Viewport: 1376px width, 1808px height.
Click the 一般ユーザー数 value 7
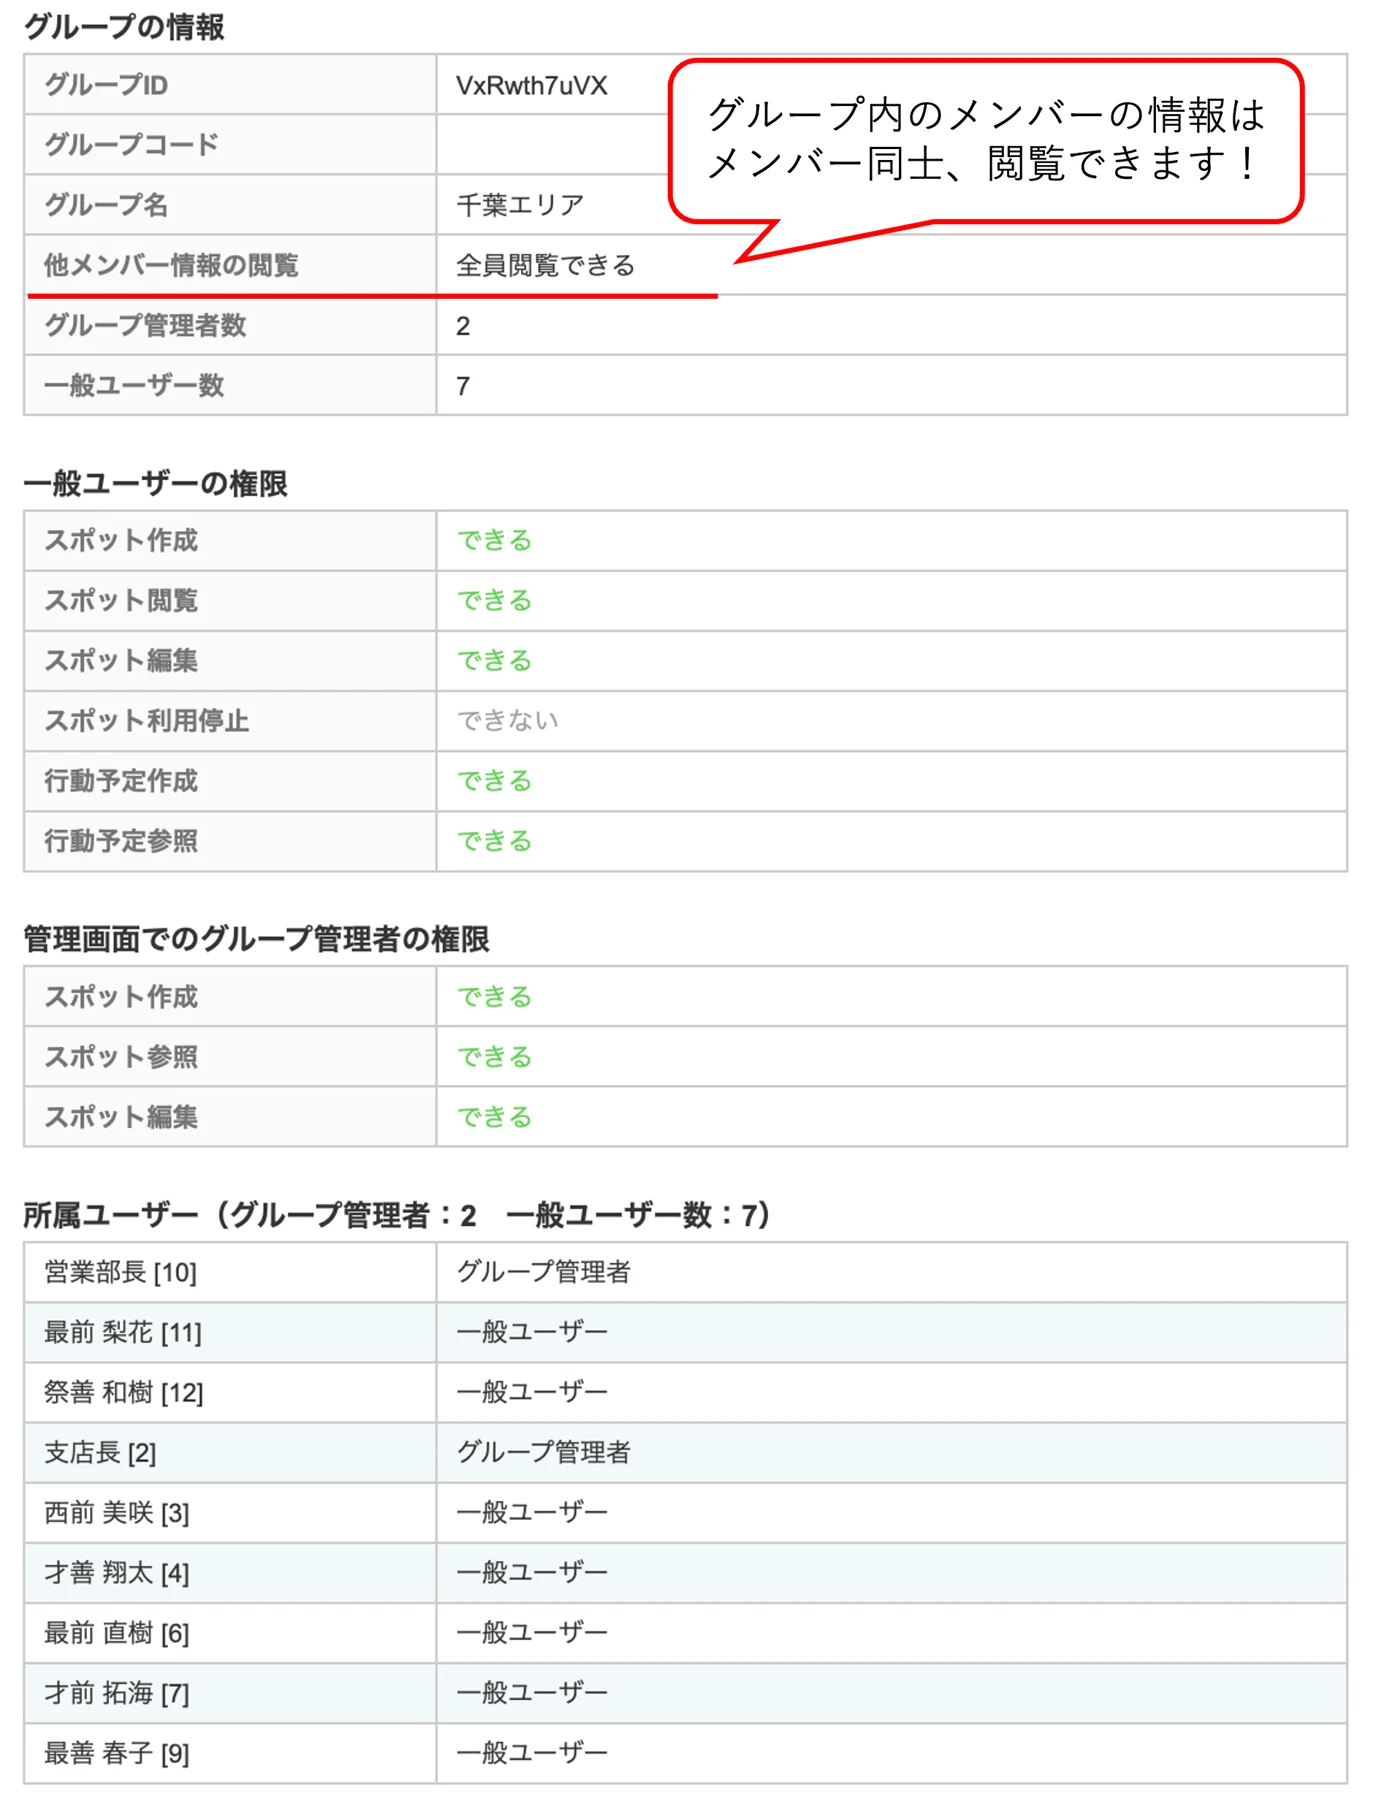[x=463, y=386]
